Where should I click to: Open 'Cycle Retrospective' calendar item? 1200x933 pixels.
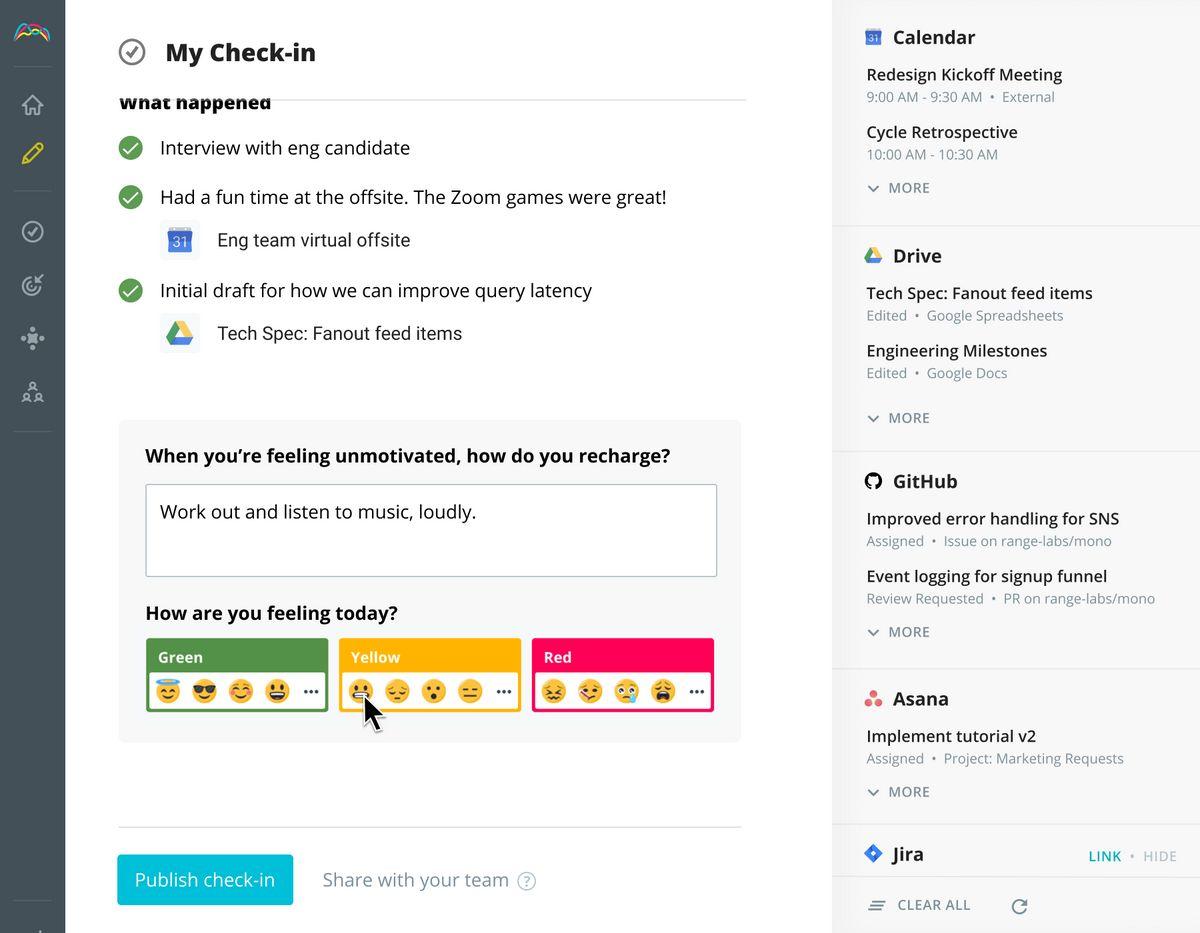(941, 132)
